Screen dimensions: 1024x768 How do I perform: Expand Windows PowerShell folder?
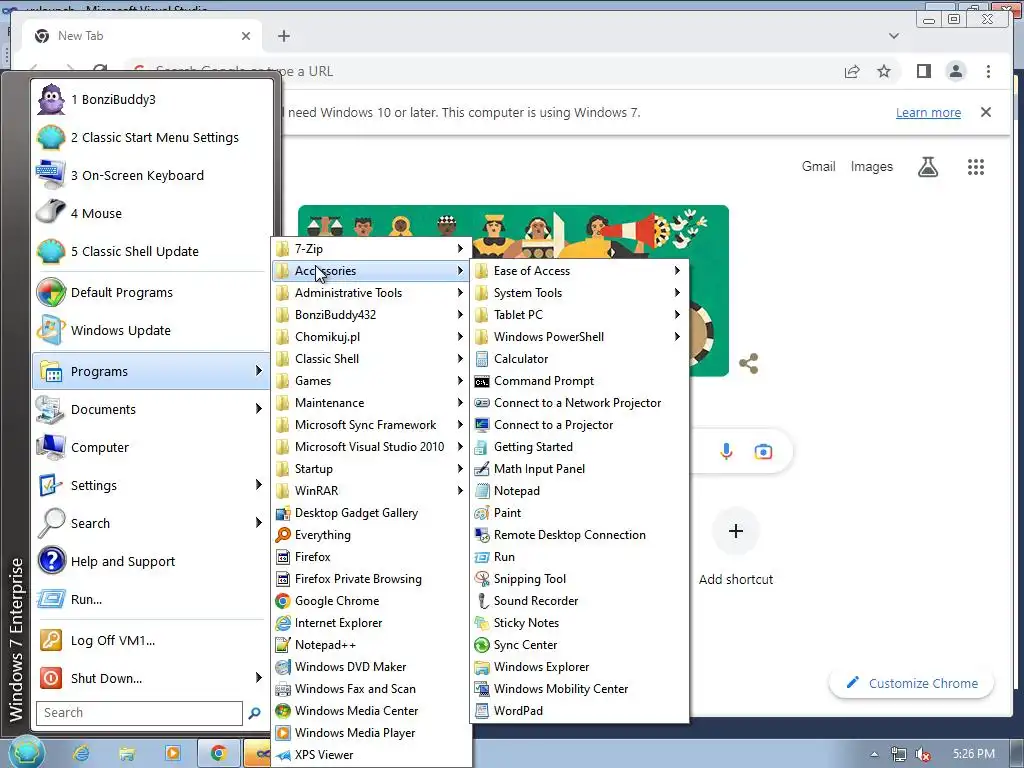579,337
